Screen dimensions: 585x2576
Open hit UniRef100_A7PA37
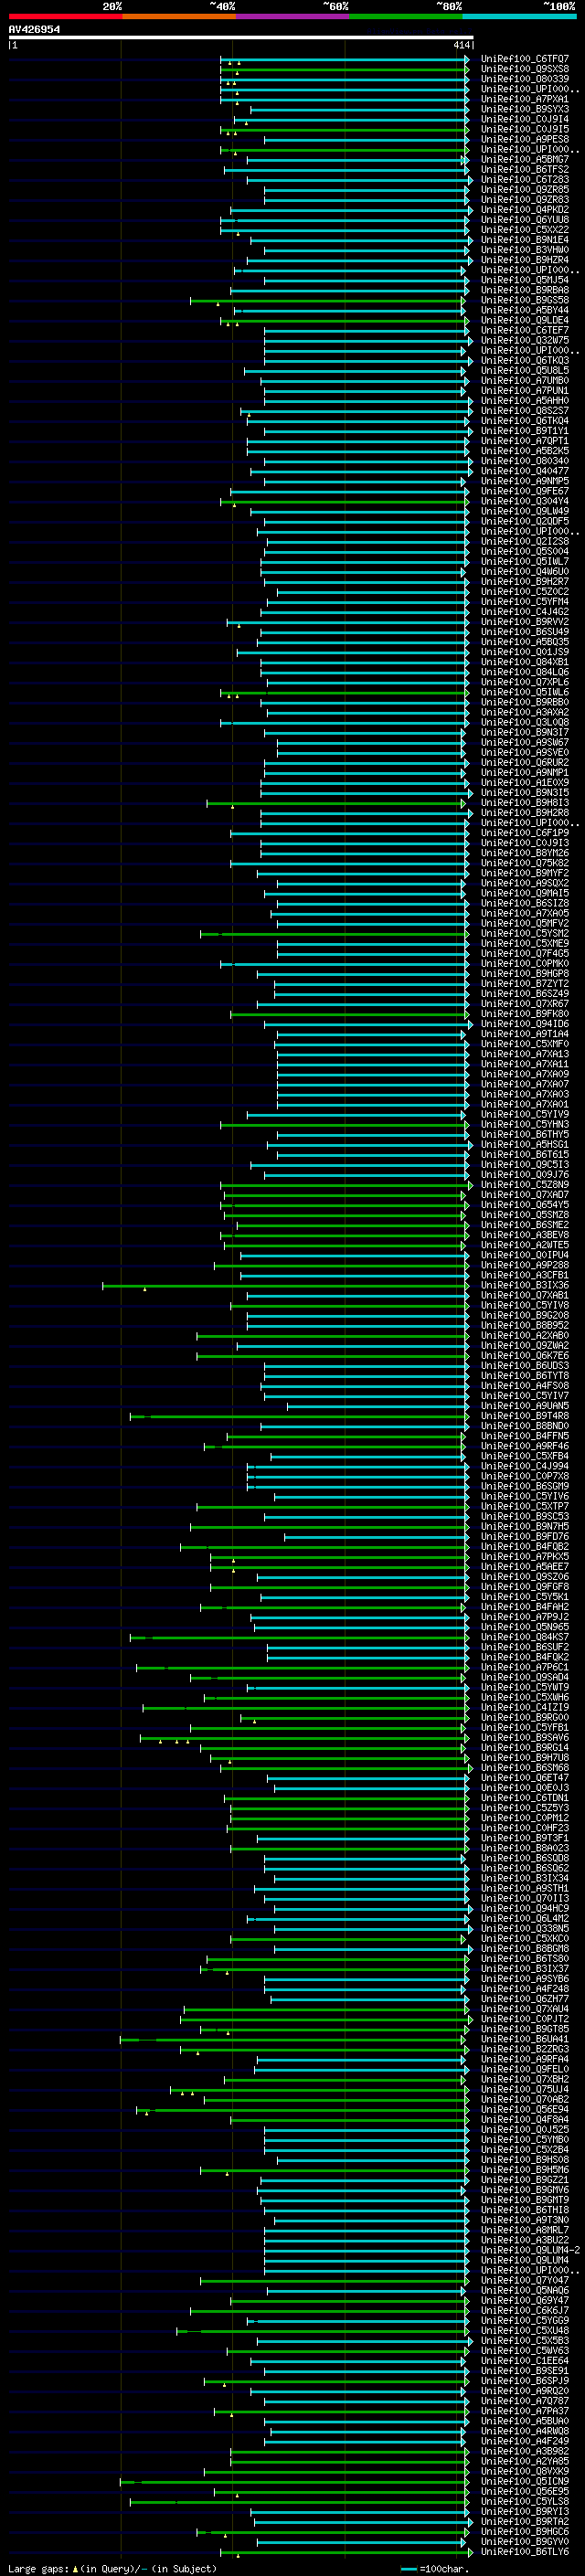click(x=524, y=2411)
